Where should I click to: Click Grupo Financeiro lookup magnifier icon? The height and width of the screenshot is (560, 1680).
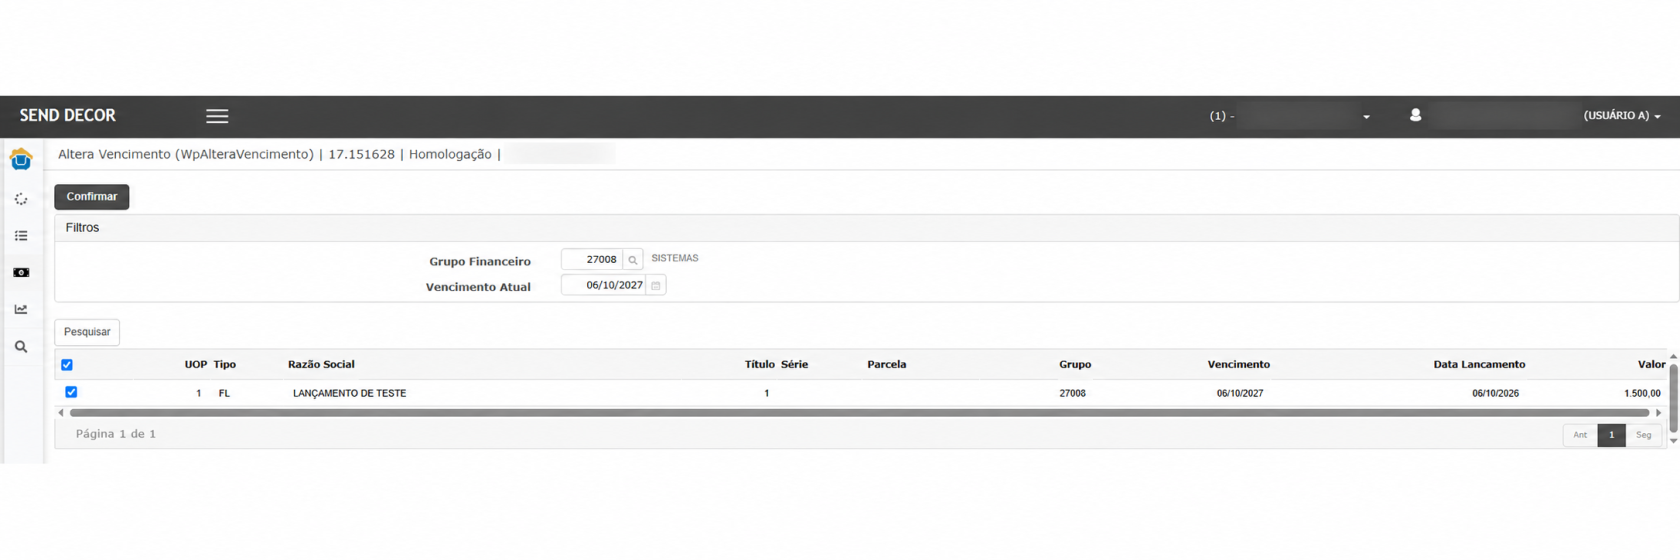pyautogui.click(x=633, y=260)
